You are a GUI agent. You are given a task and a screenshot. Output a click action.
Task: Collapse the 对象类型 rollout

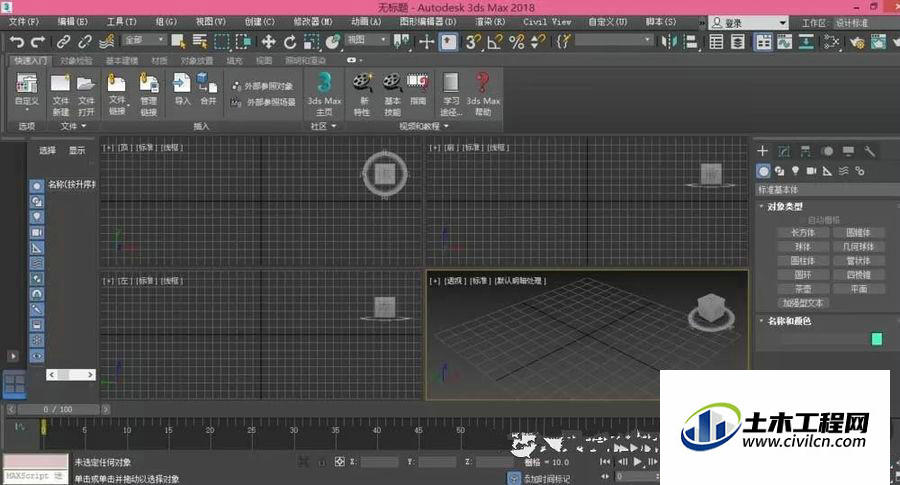785,206
